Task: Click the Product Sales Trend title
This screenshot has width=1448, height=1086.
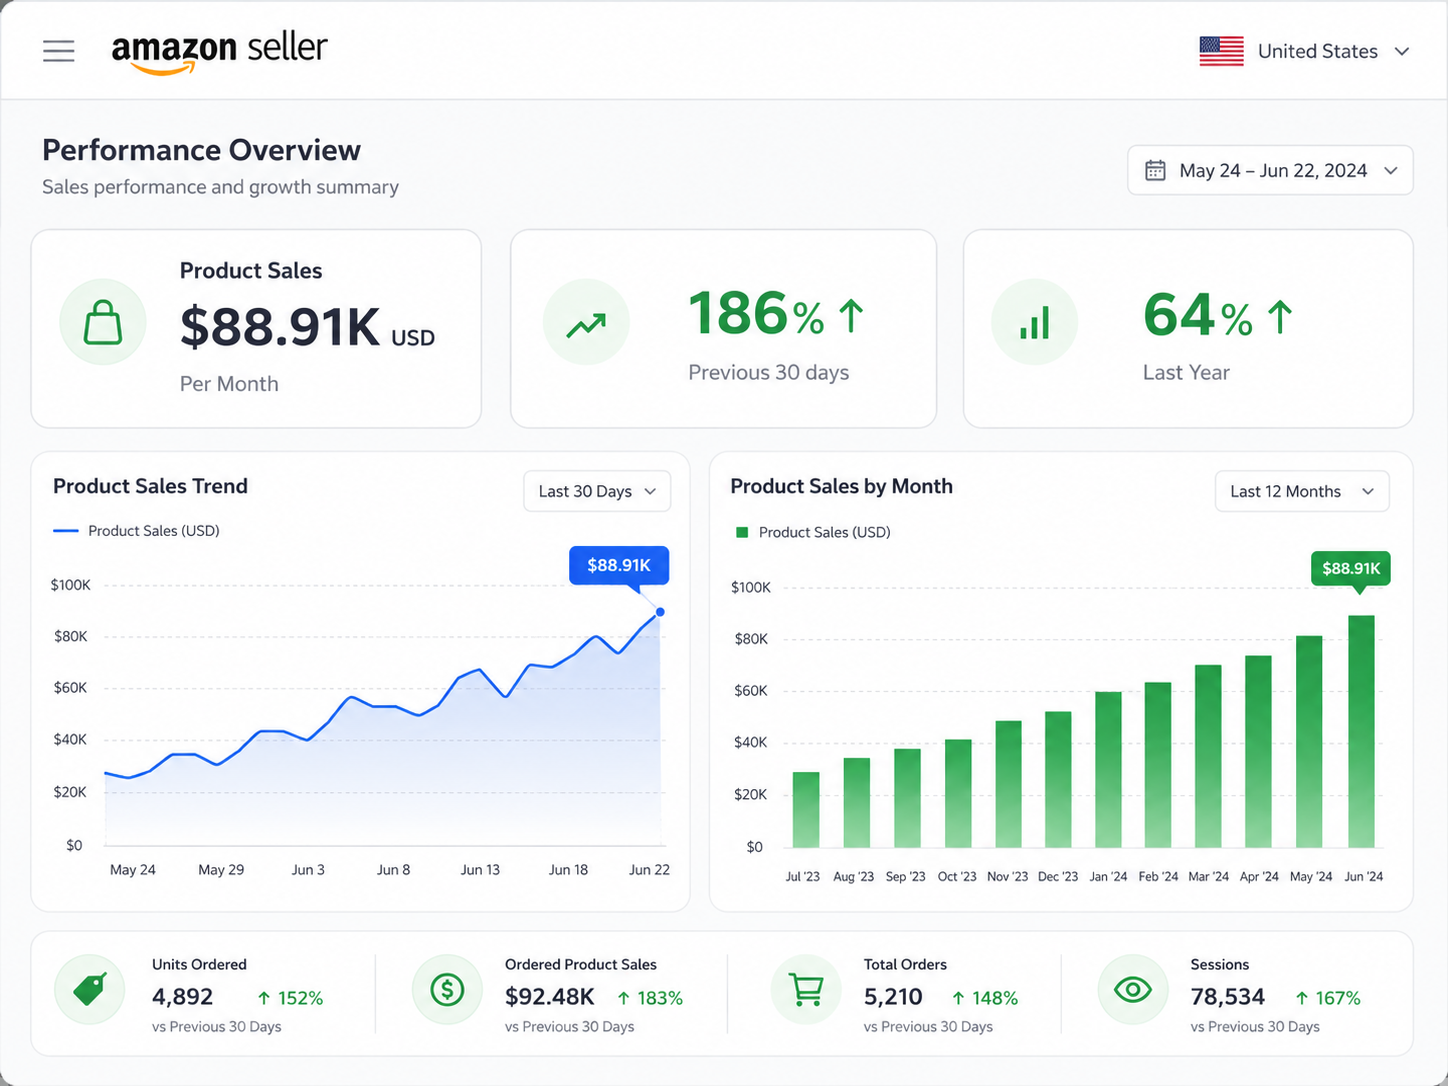Action: 150,486
